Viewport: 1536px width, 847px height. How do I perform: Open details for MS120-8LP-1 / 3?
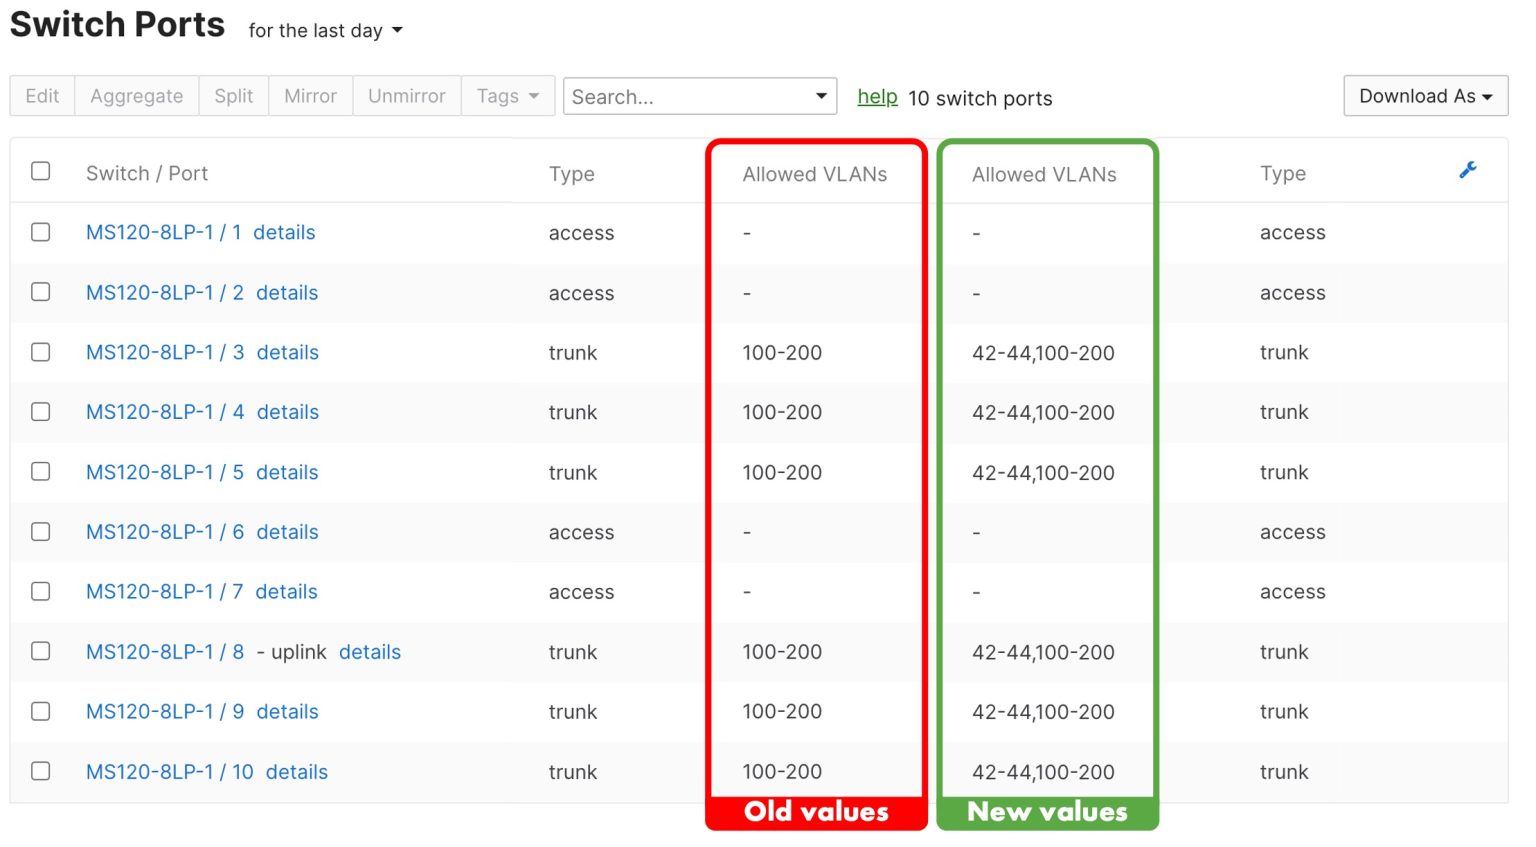click(x=288, y=352)
